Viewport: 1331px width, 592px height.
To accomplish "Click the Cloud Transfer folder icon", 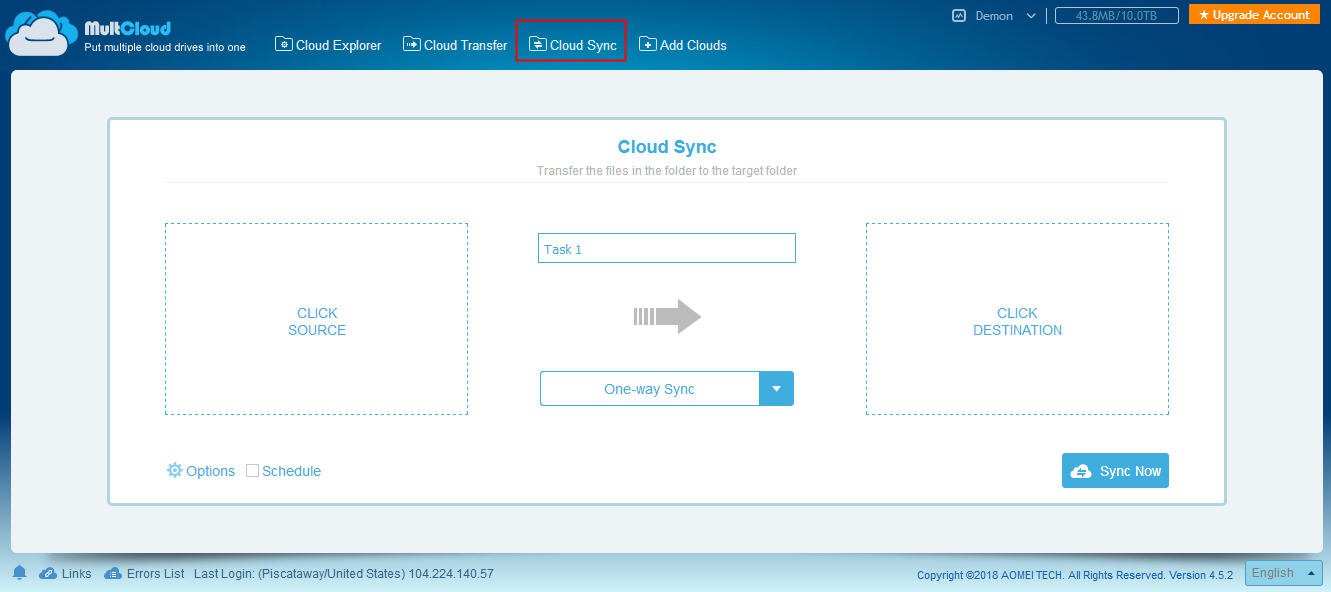I will (412, 44).
